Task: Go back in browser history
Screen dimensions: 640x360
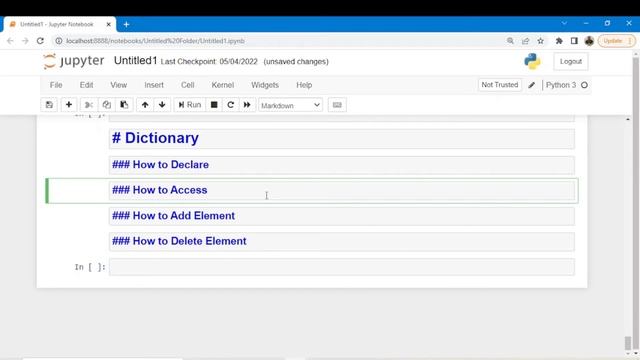Action: pyautogui.click(x=10, y=41)
